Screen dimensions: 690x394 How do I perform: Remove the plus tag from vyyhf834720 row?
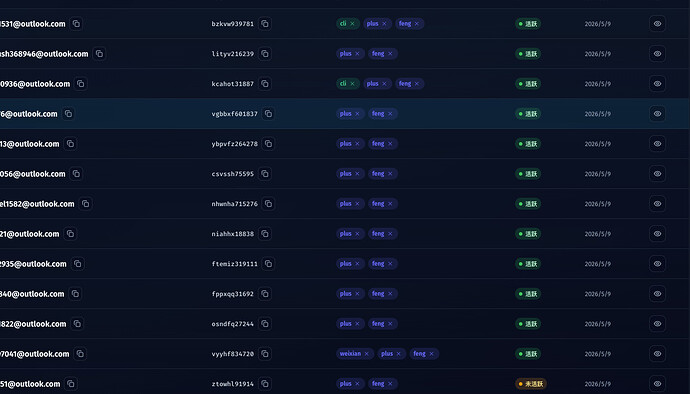pyautogui.click(x=399, y=353)
